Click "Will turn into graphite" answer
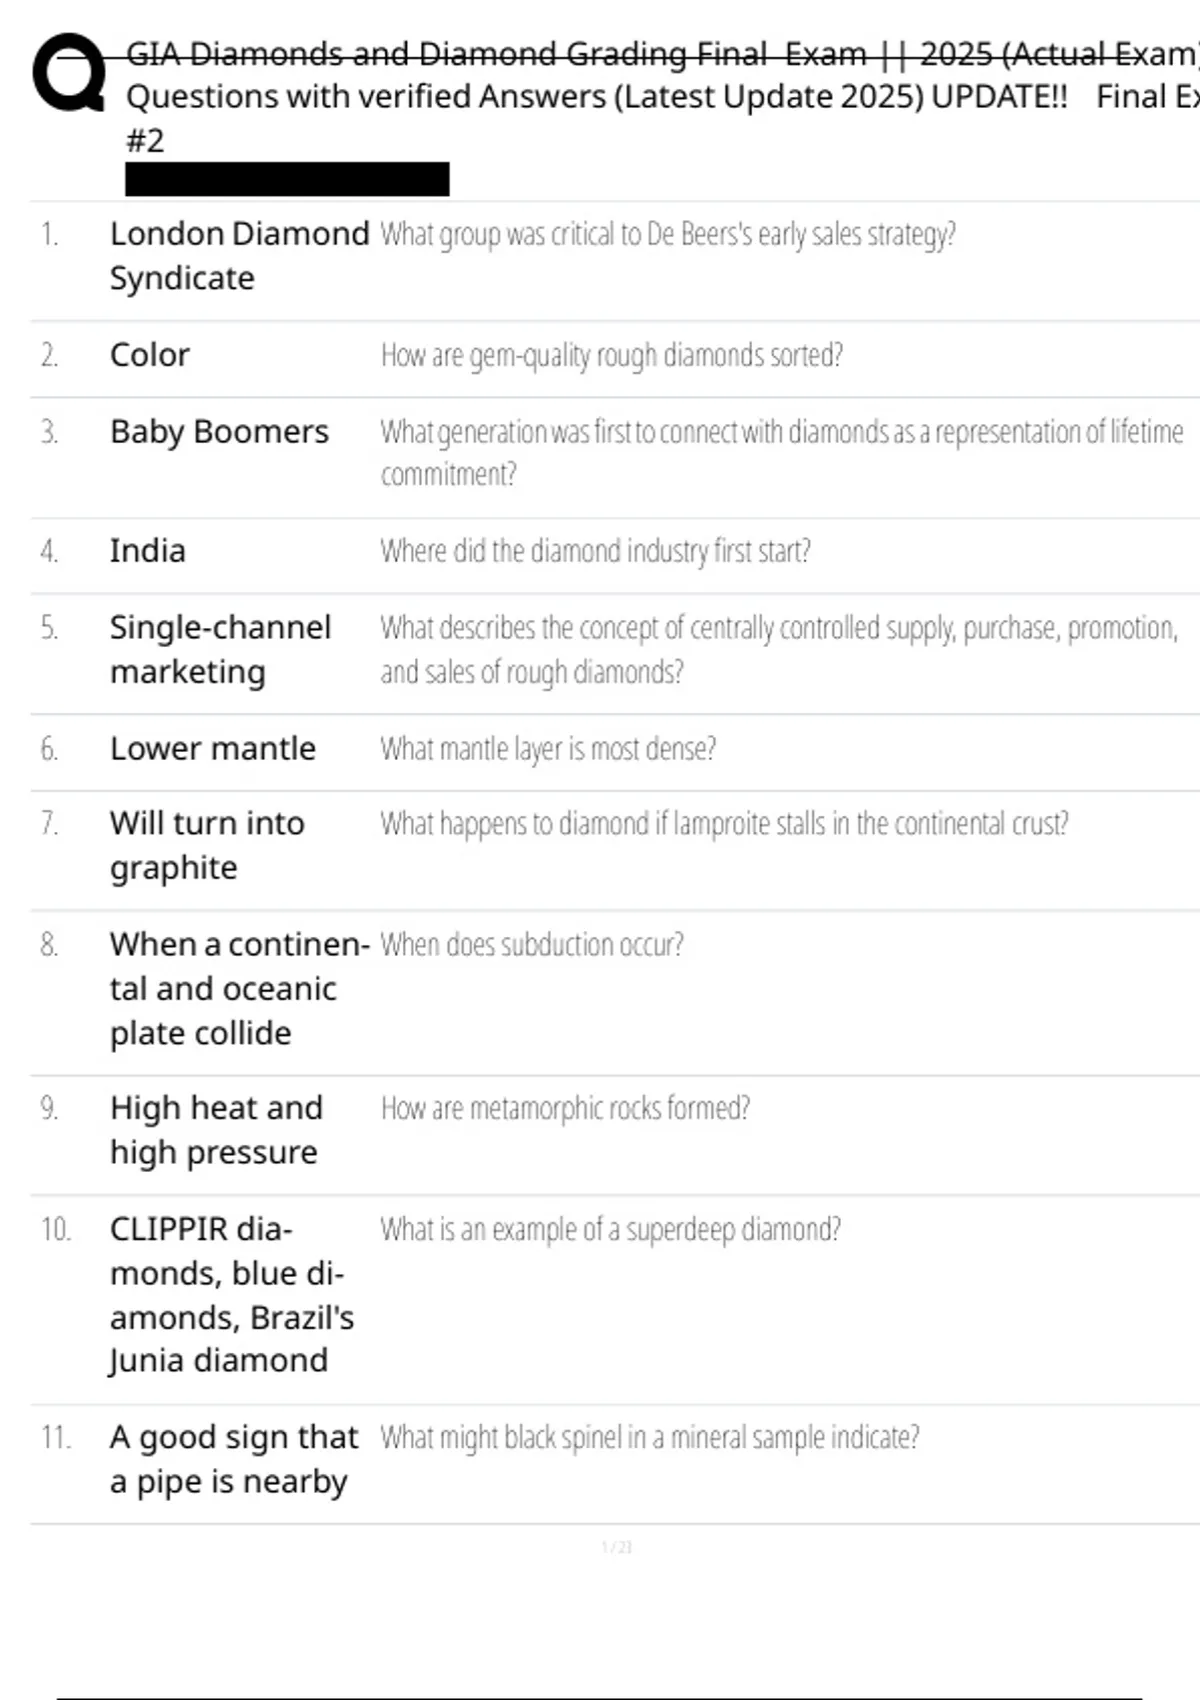The width and height of the screenshot is (1200, 1700). click(x=207, y=845)
